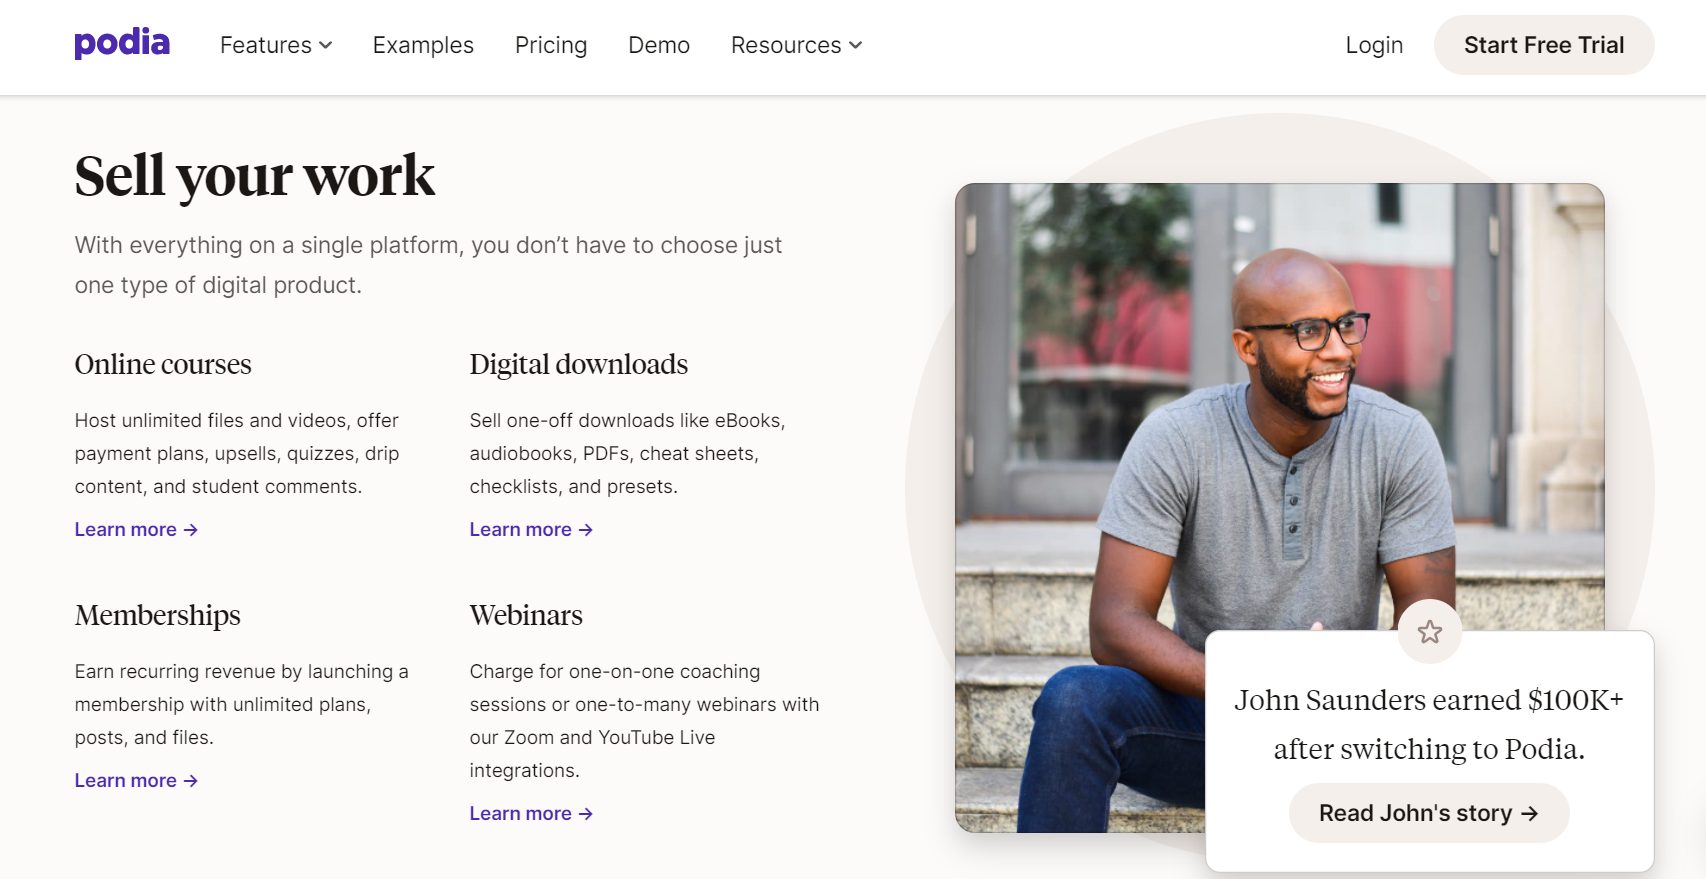Expand the Features dropdown menu
This screenshot has width=1706, height=879.
click(276, 45)
